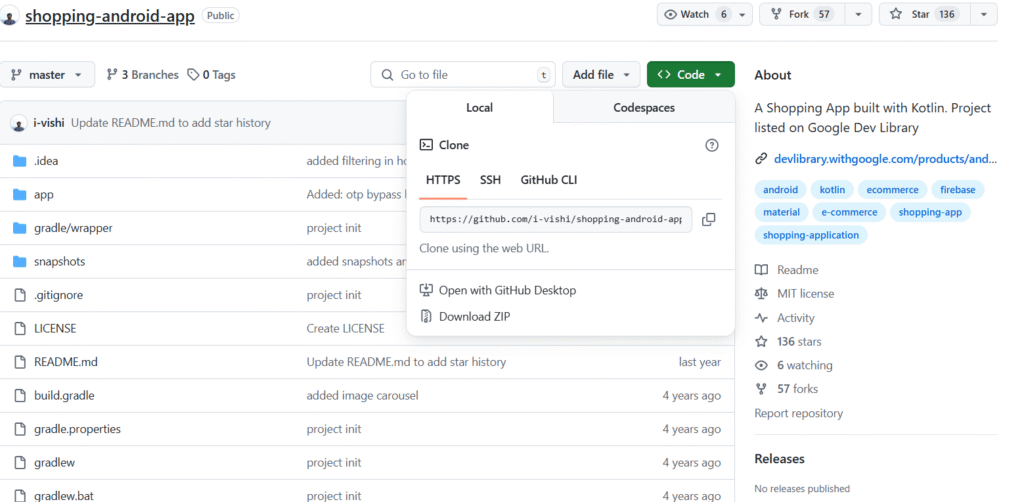Open the Watch notifications dropdown
The image size is (1024, 502).
705,14
